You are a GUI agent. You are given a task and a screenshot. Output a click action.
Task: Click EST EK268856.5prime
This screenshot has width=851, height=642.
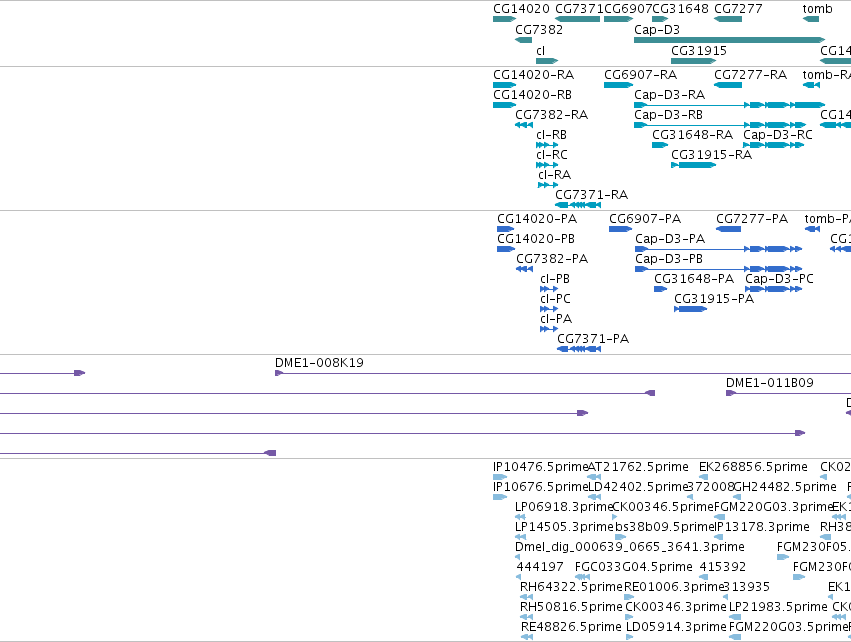tap(753, 467)
